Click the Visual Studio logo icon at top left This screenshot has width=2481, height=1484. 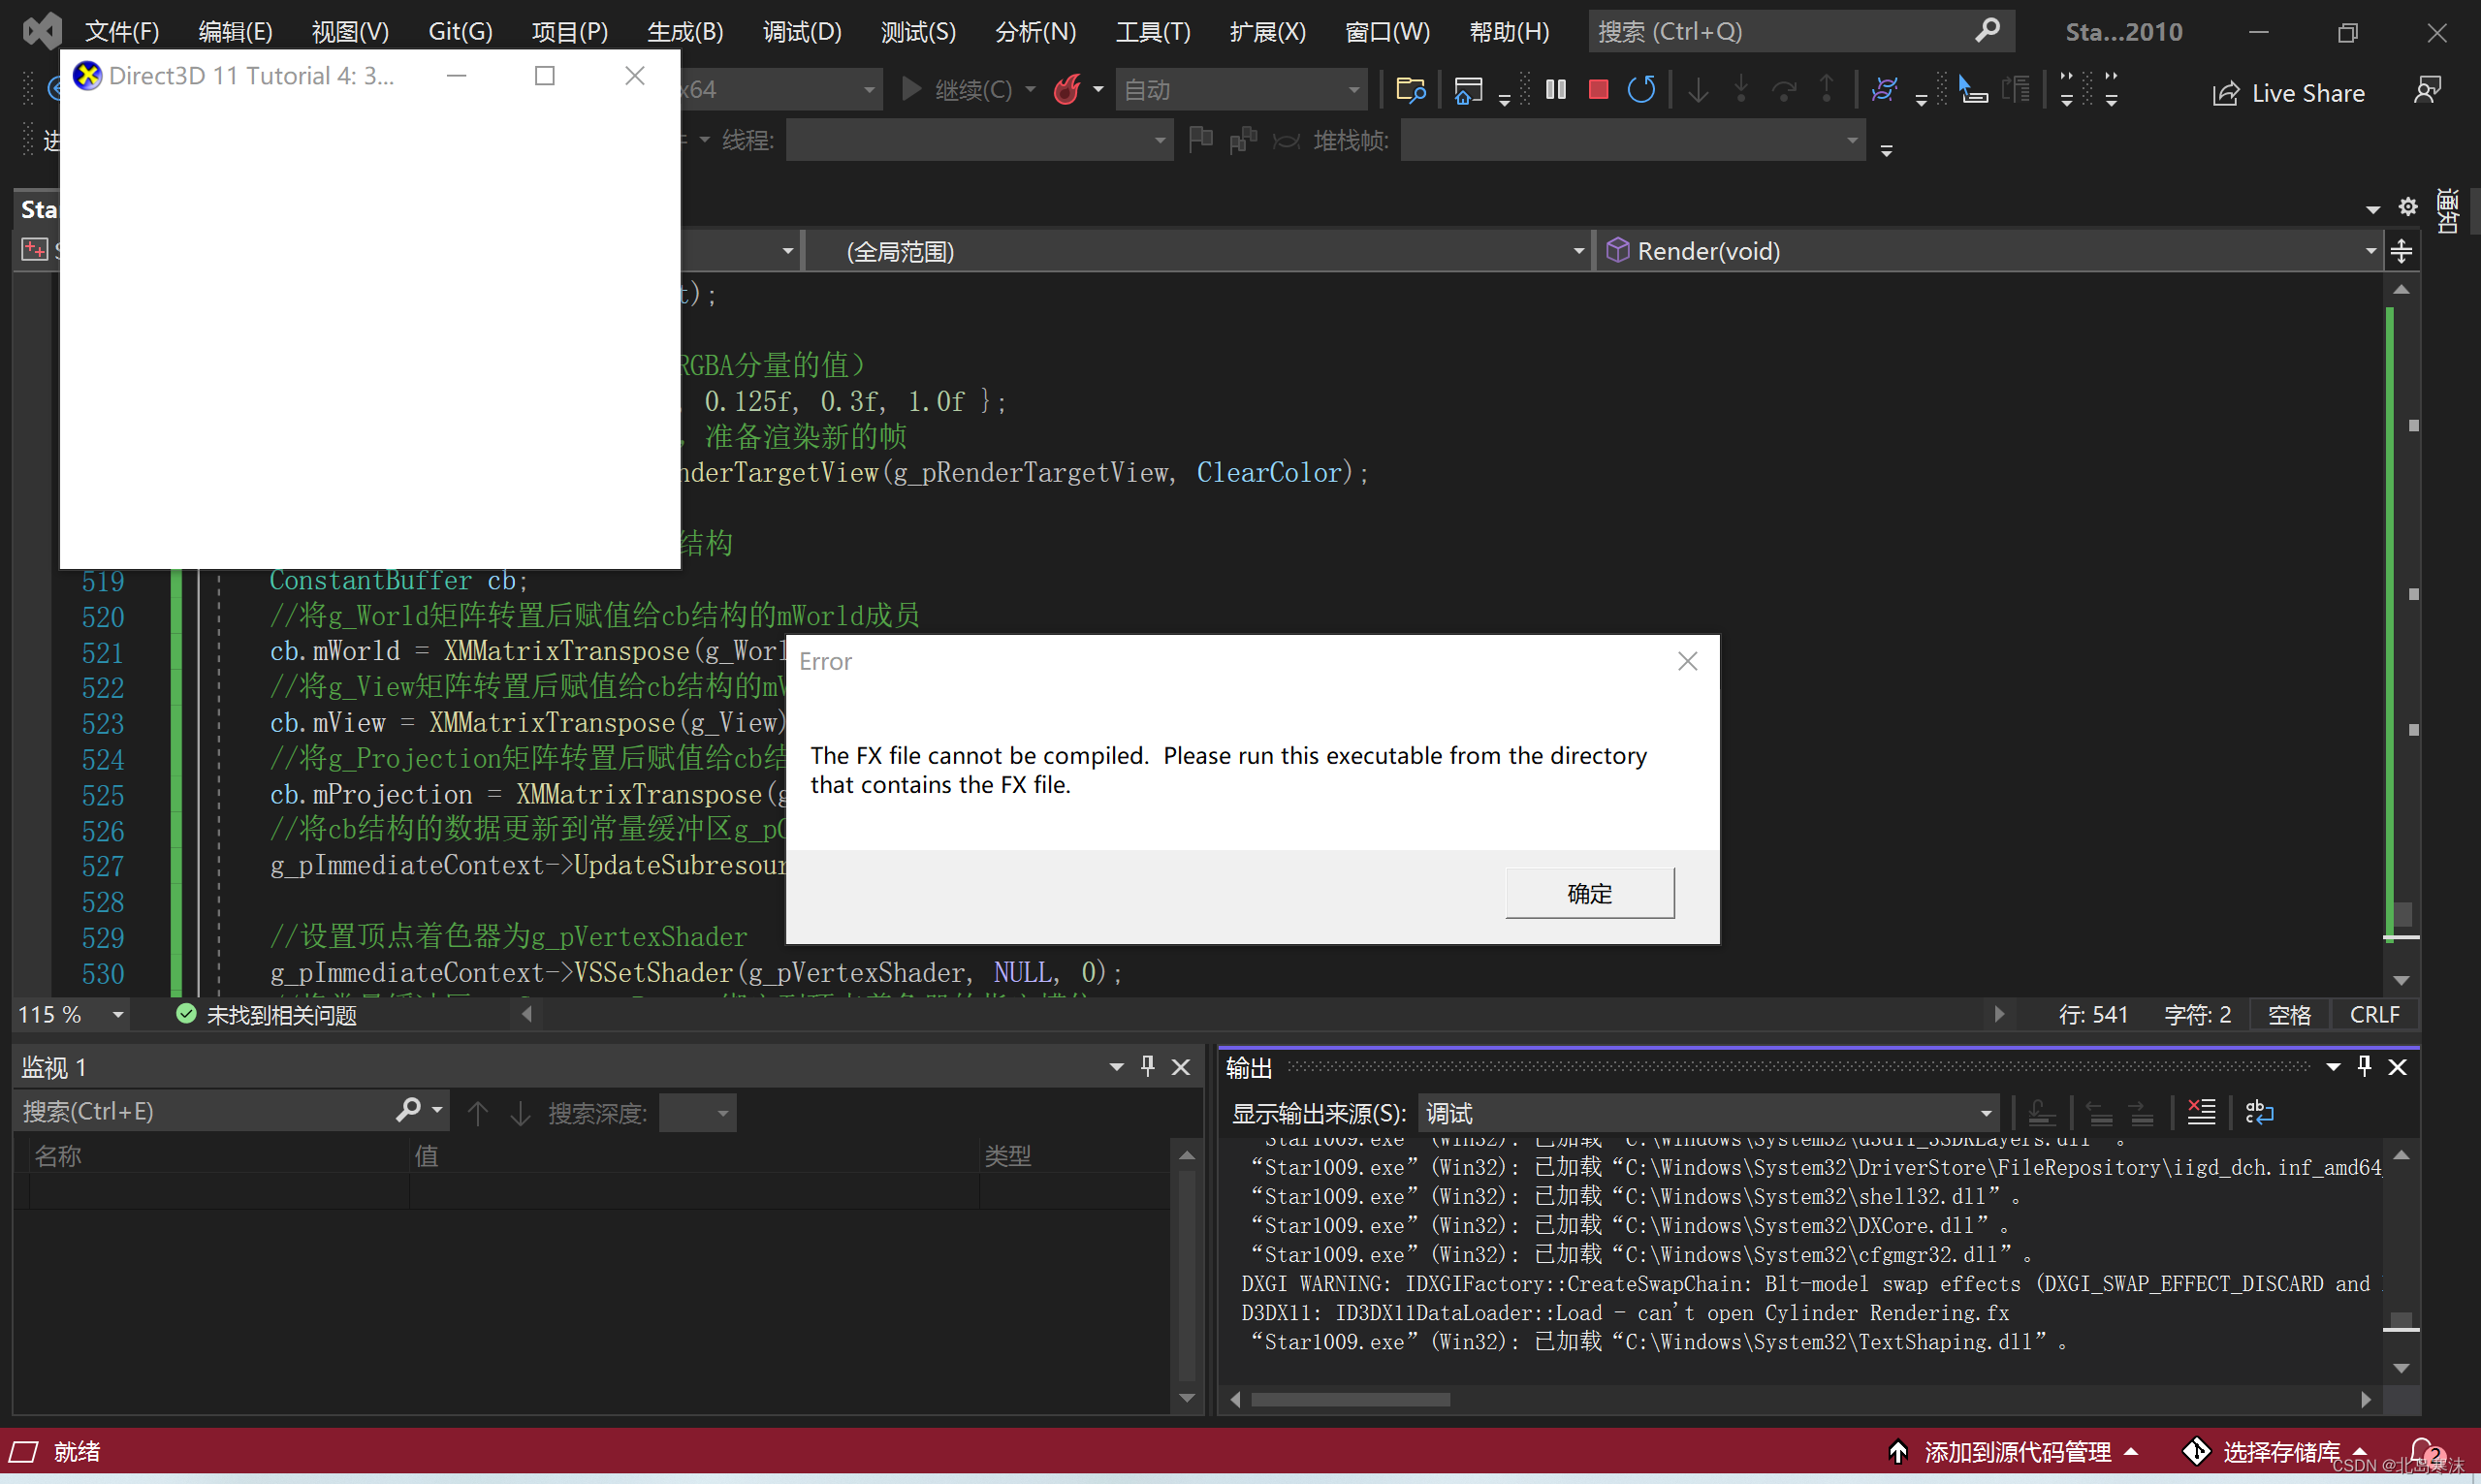click(42, 32)
